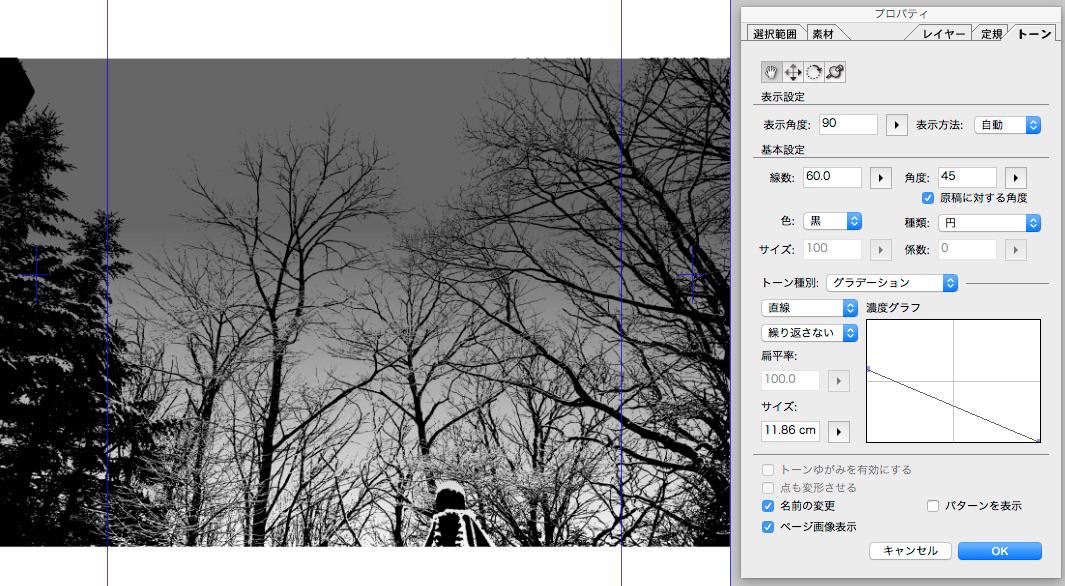Screen dimensions: 1065x586
Task: Click the トーンゆがみを有効にする checkbox
Action: pyautogui.click(x=768, y=470)
